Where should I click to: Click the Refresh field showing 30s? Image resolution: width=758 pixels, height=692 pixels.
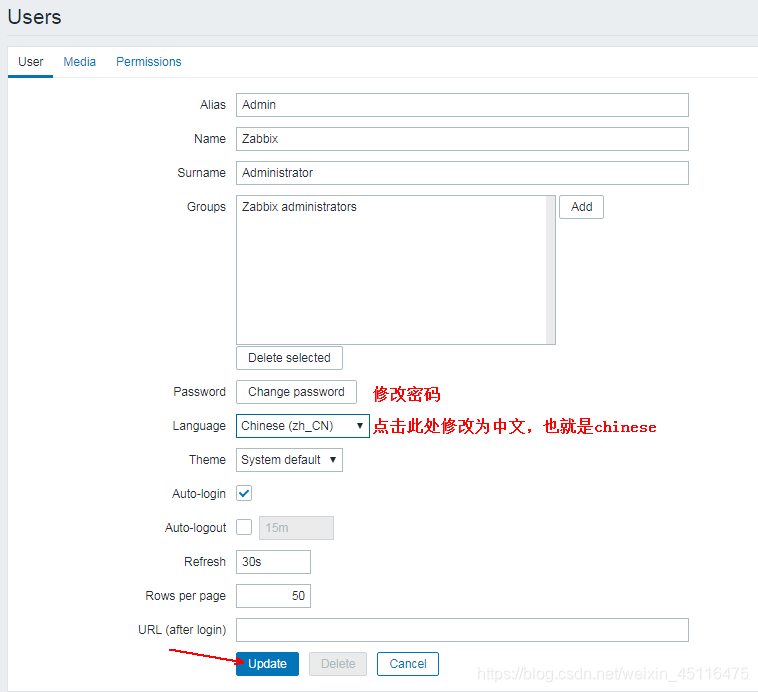pyautogui.click(x=273, y=562)
